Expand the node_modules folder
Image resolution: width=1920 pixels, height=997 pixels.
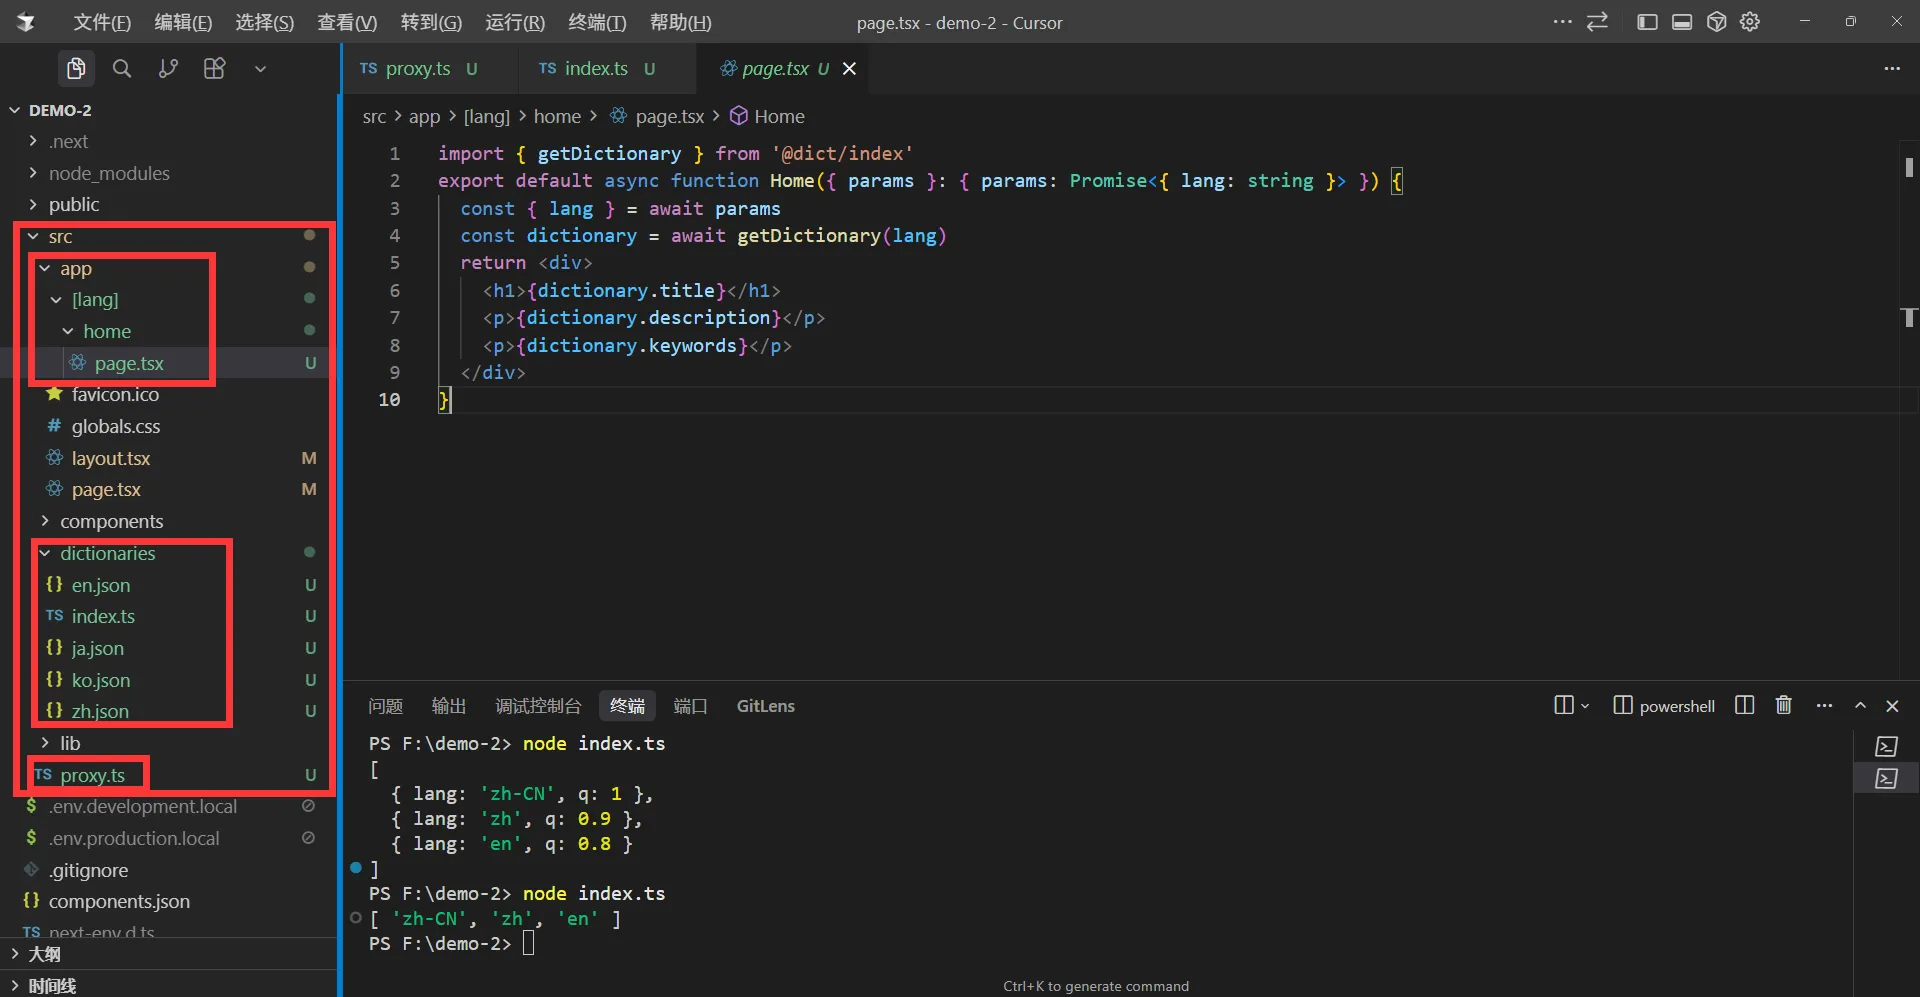coord(109,173)
